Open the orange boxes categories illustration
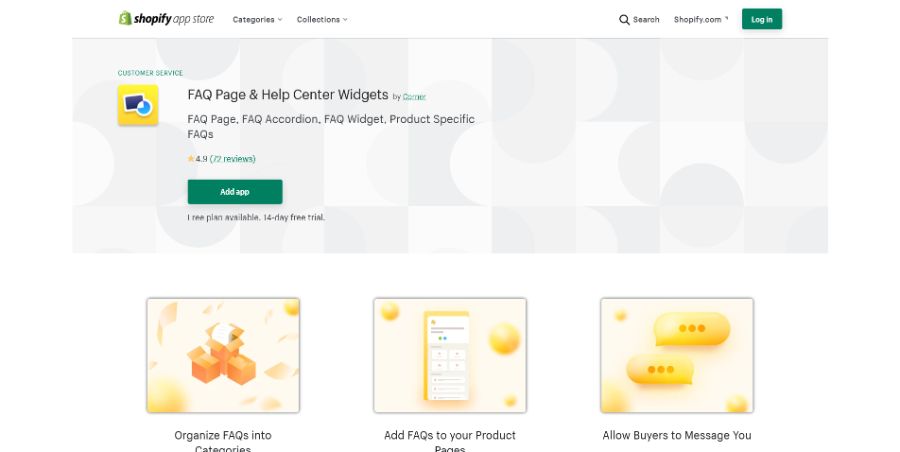 click(x=223, y=355)
